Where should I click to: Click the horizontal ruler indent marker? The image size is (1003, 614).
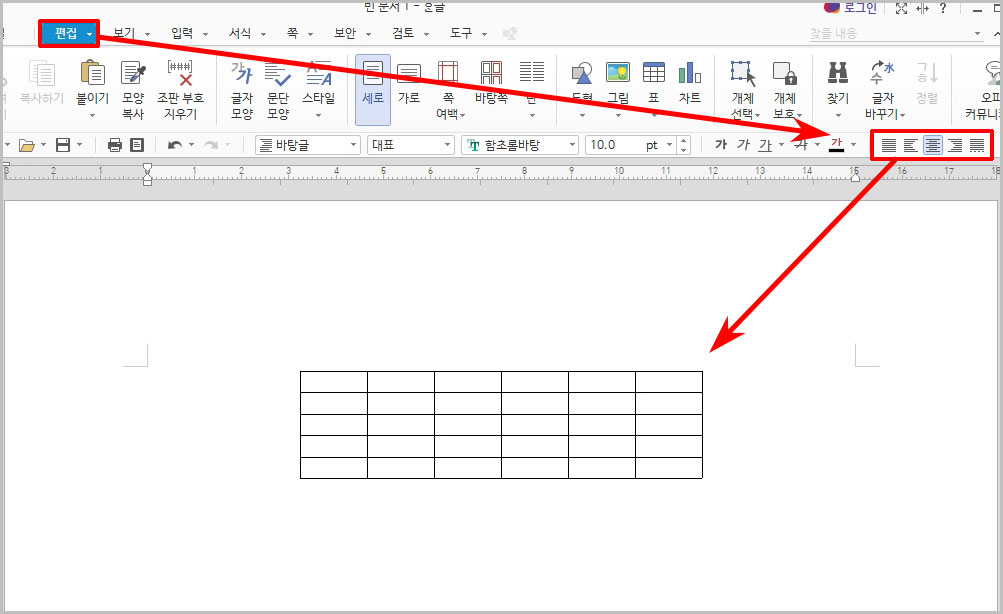[148, 174]
